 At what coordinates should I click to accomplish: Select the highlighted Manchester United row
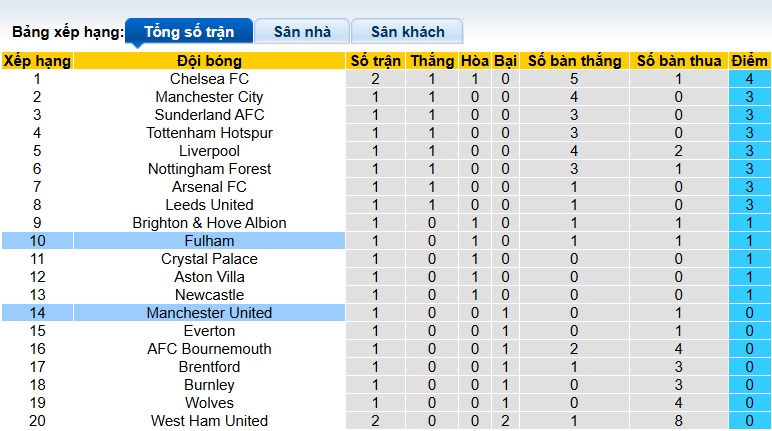pos(209,313)
